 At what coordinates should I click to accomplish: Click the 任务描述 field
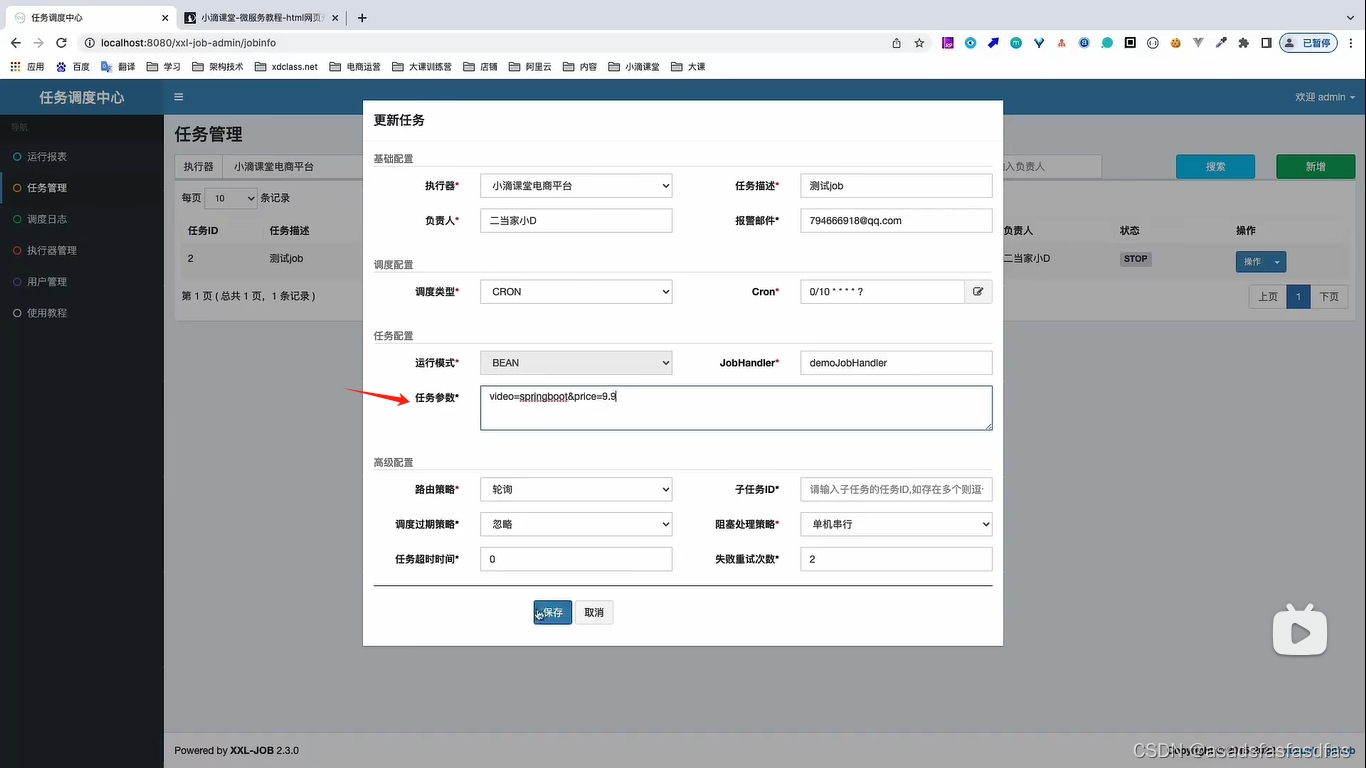896,186
